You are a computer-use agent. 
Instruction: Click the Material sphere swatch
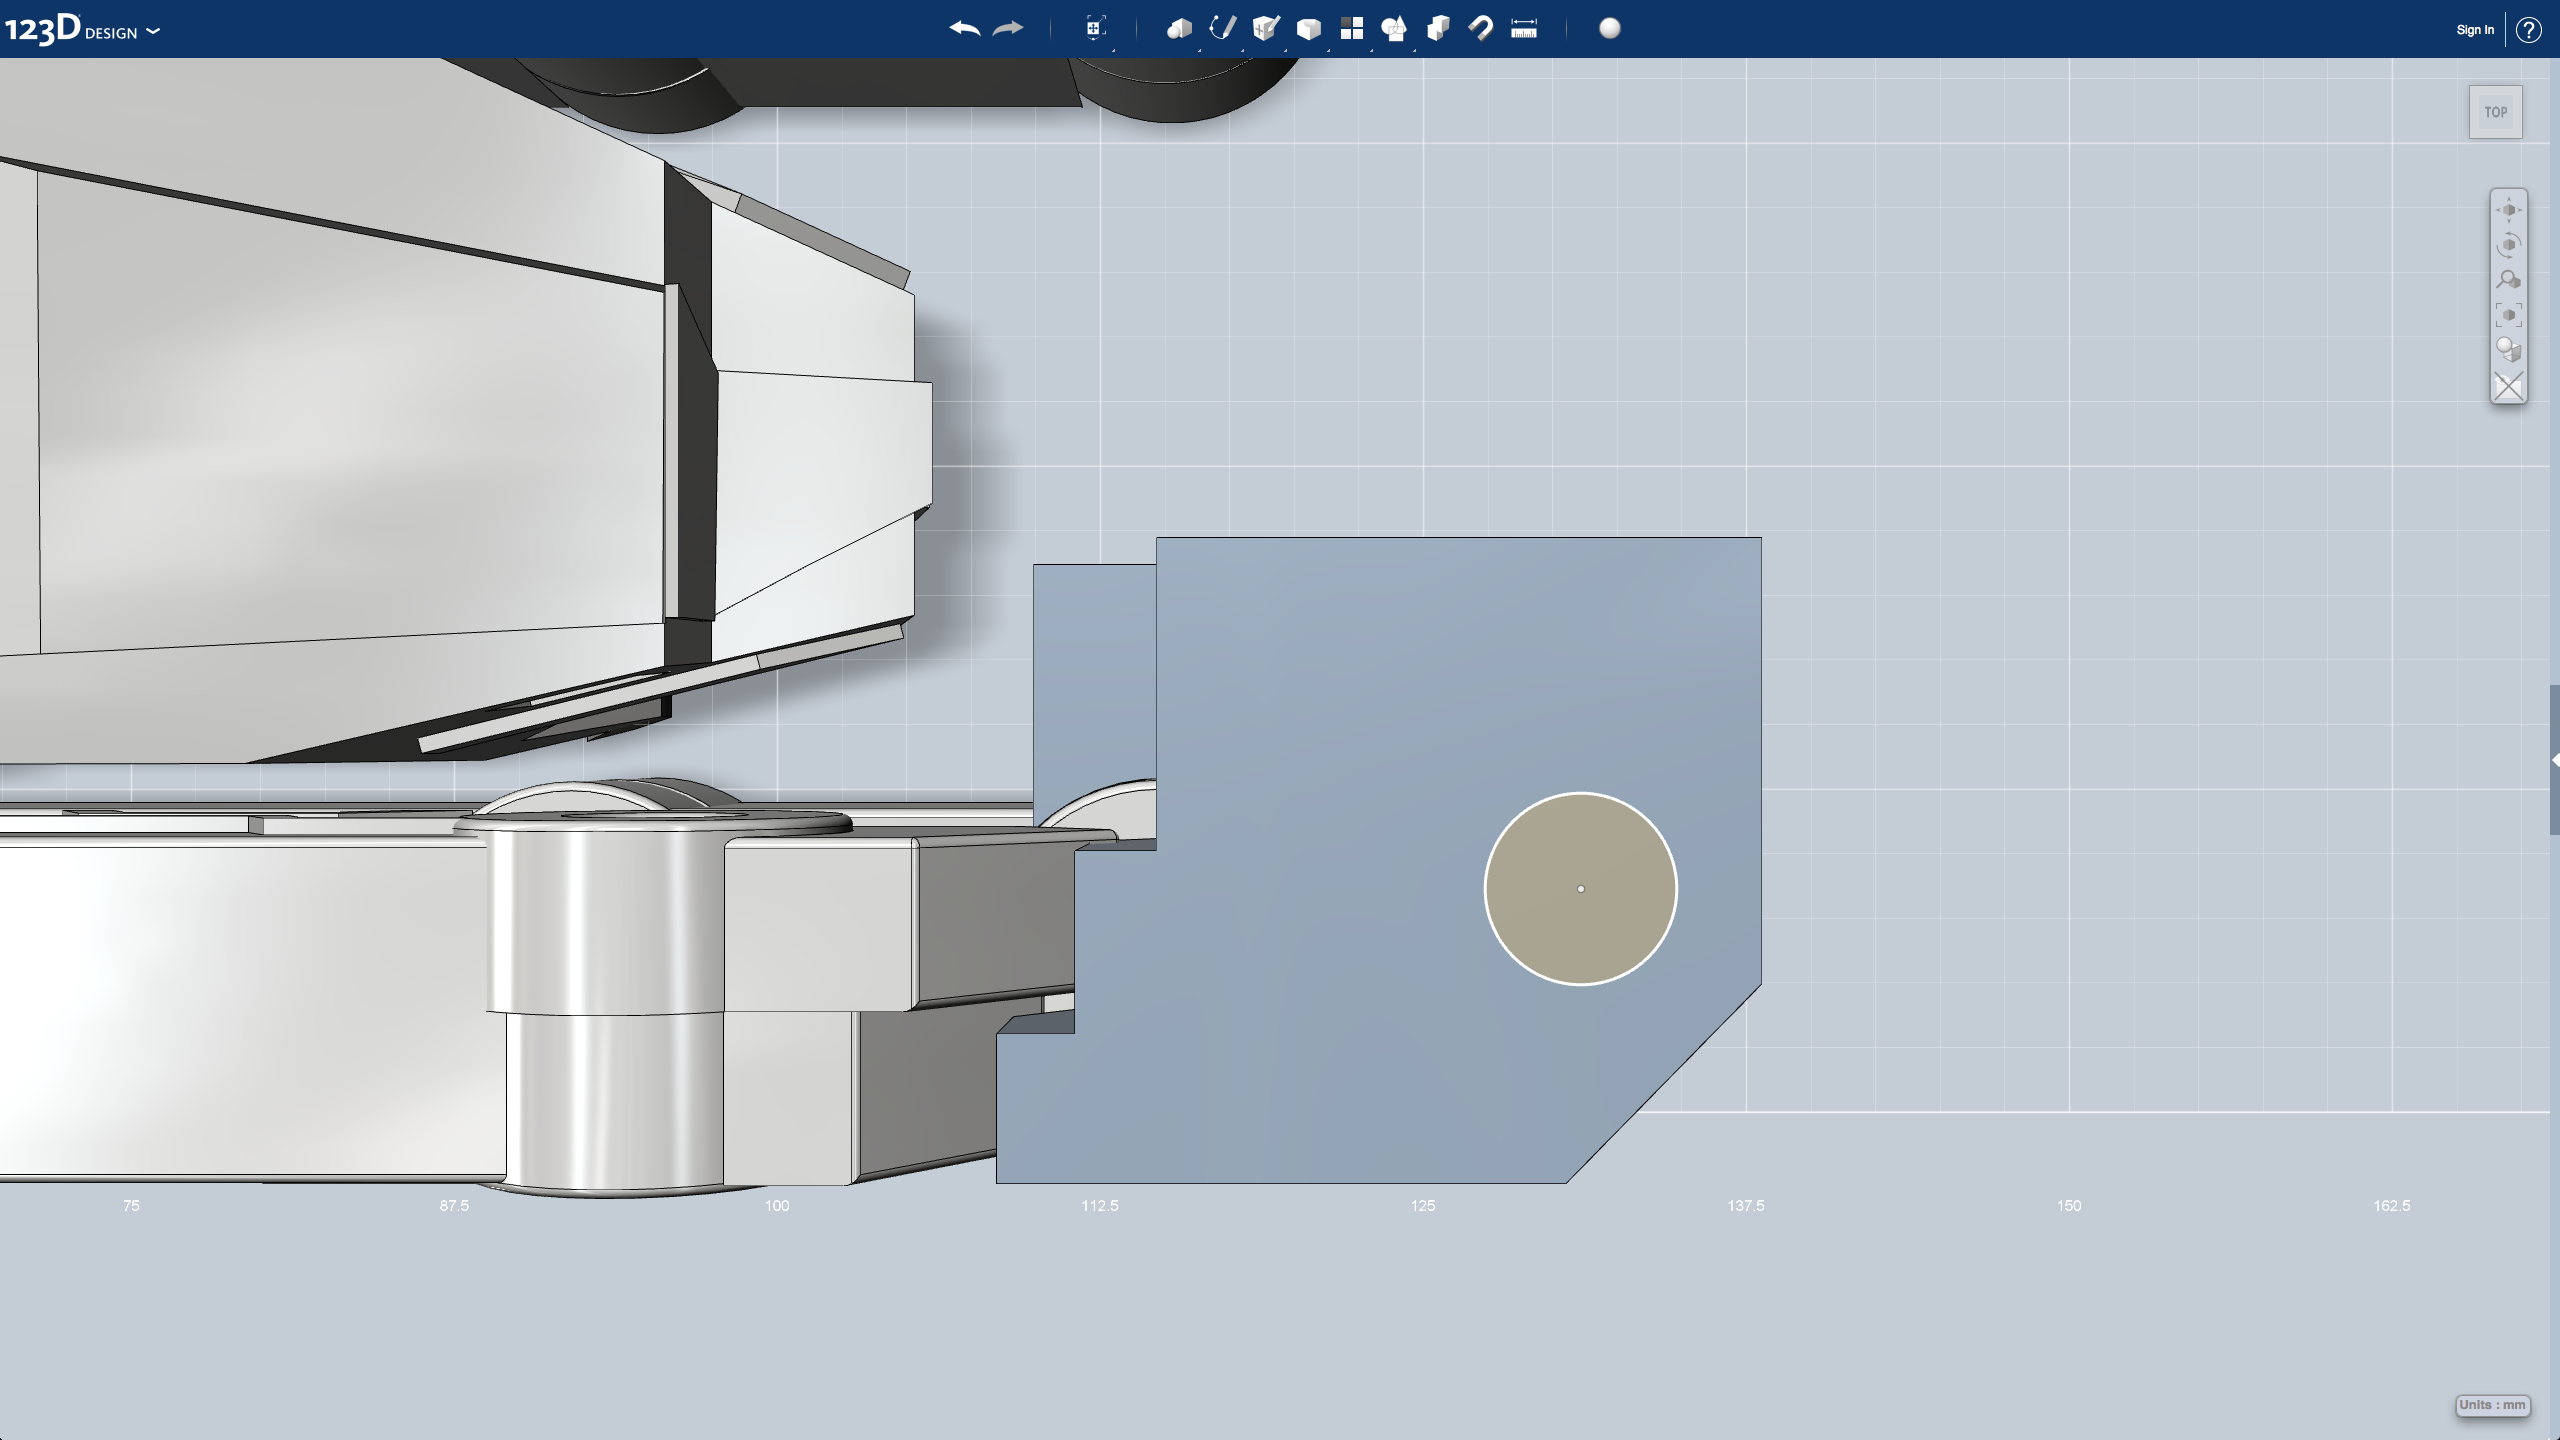coord(1609,30)
